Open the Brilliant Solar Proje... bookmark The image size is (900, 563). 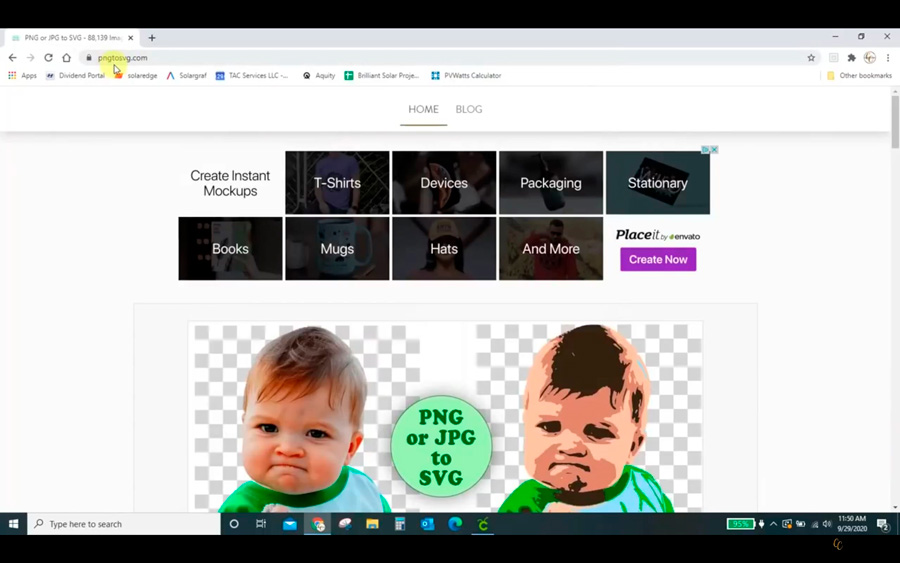[382, 75]
